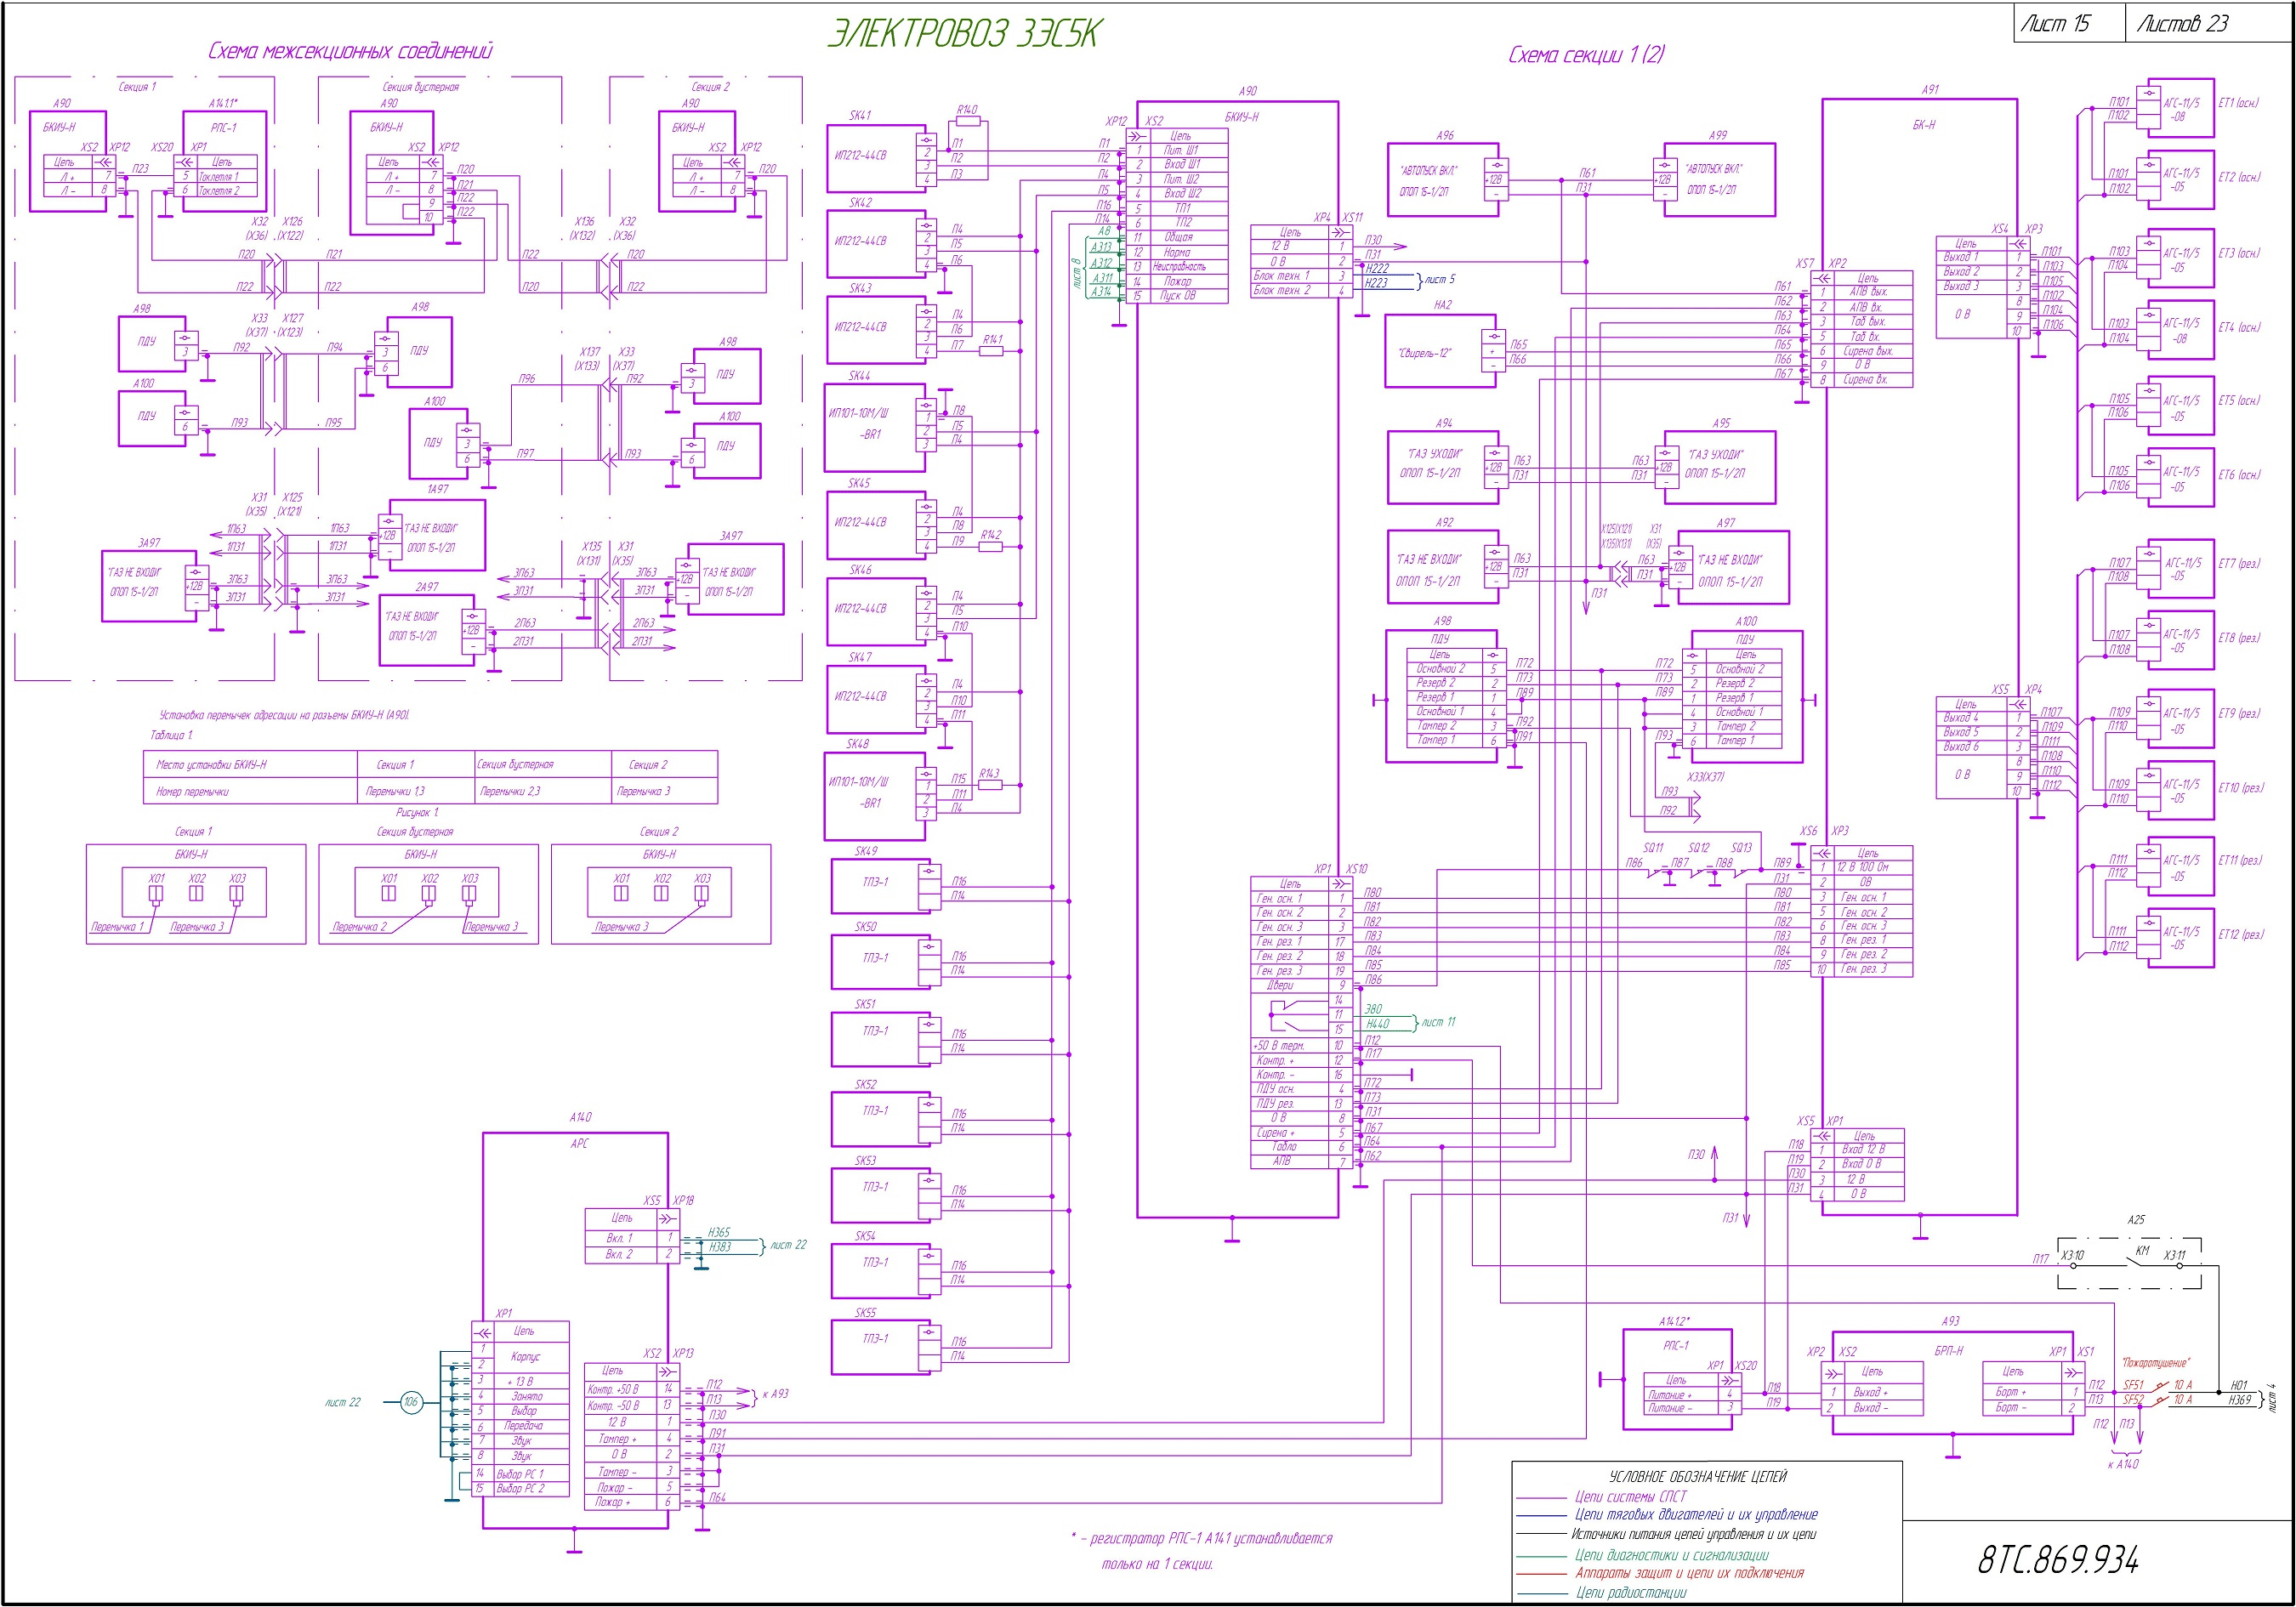The image size is (2296, 1607).
Task: Click circuit name "+50 В терм."
Action: (x=1279, y=1045)
